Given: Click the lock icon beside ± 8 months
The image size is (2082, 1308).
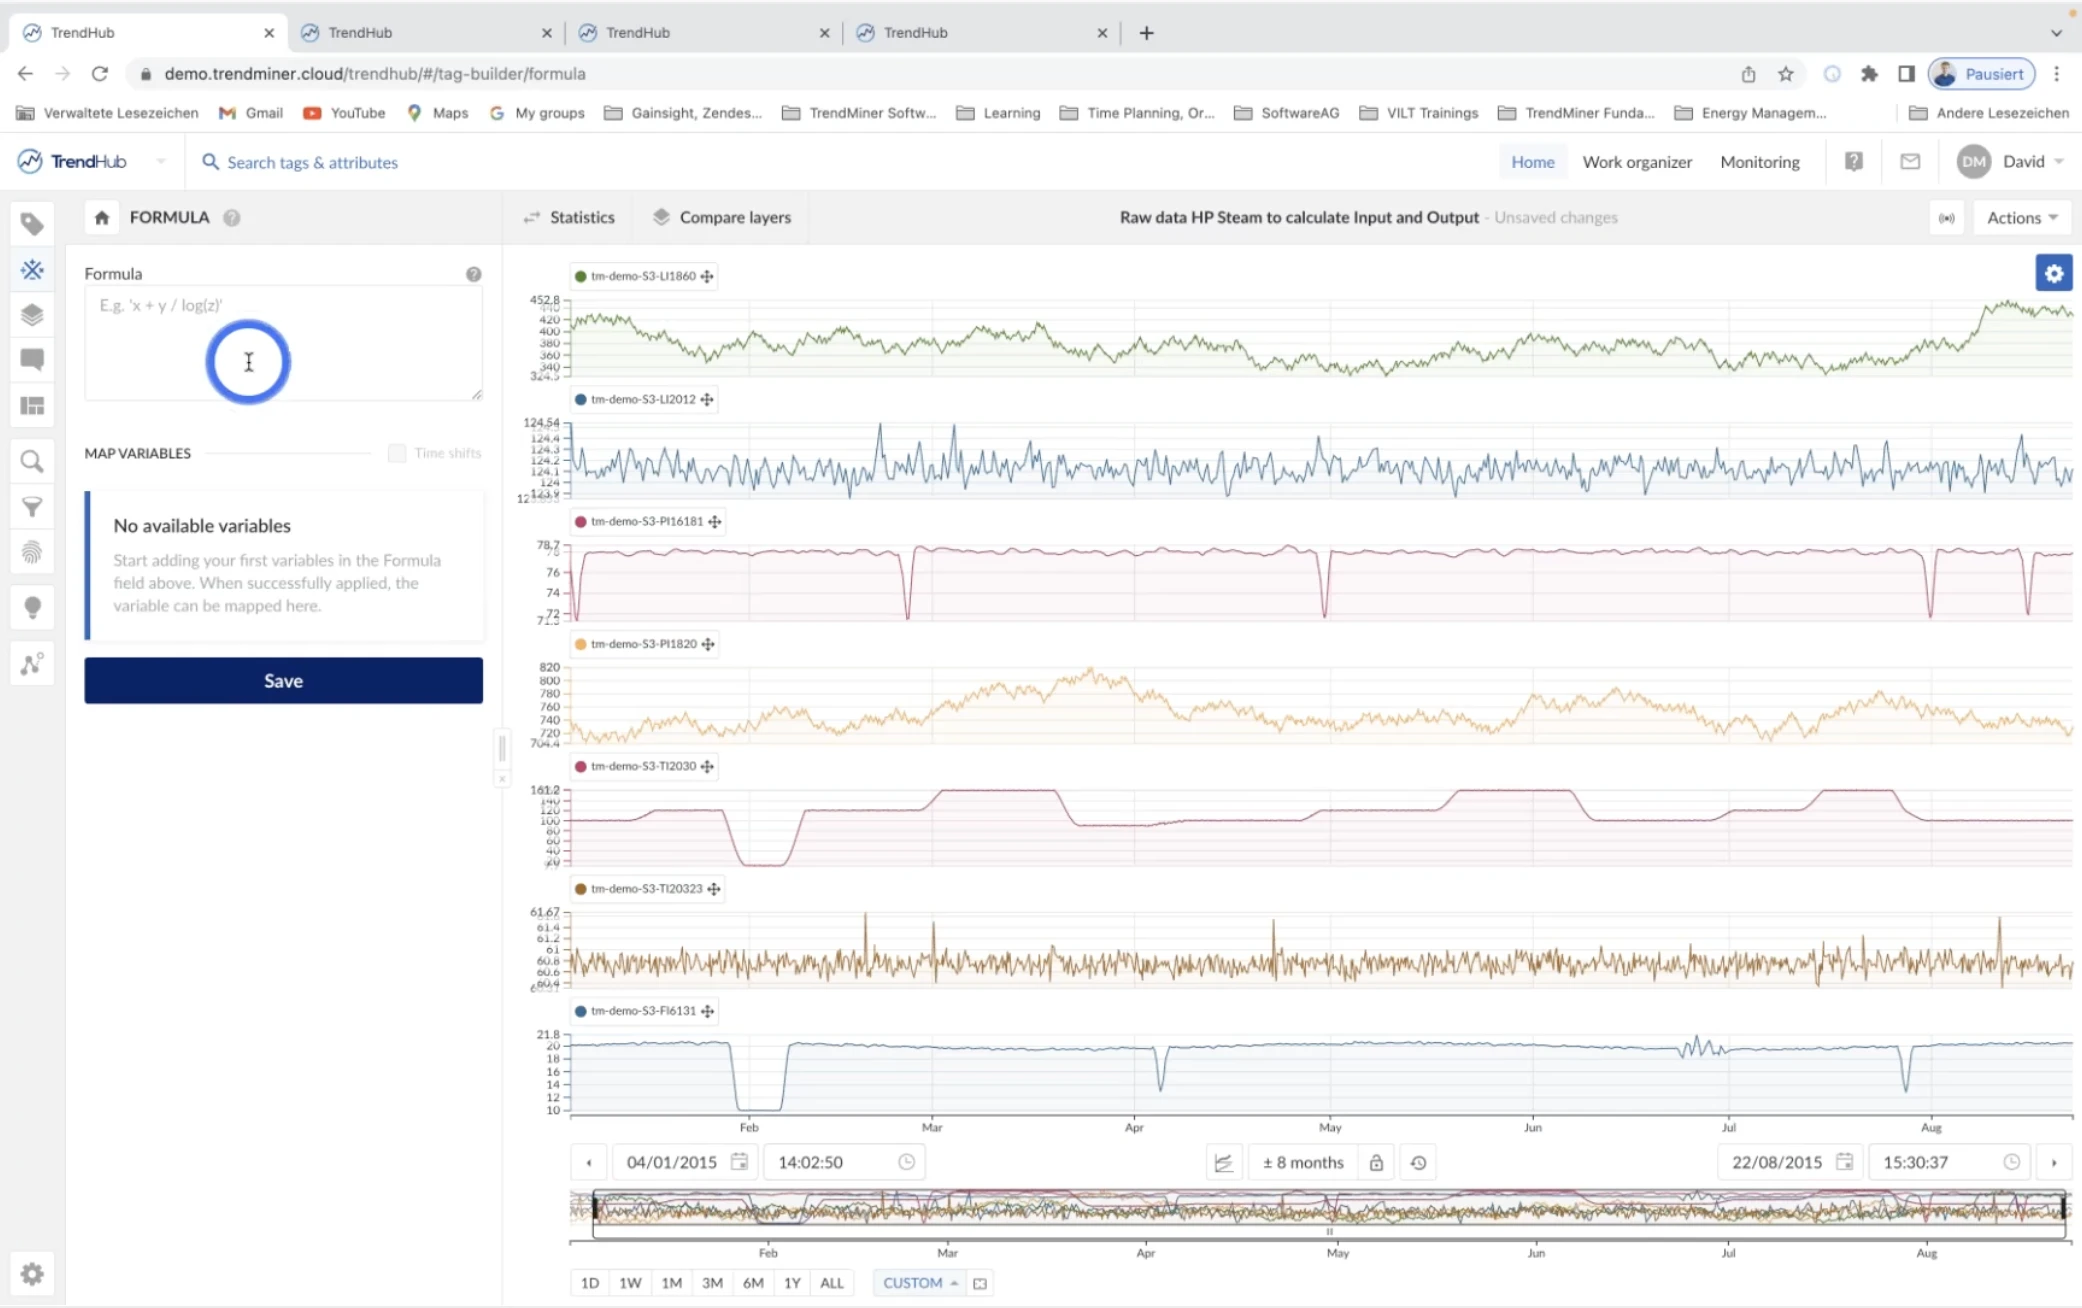Looking at the screenshot, I should (1376, 1162).
